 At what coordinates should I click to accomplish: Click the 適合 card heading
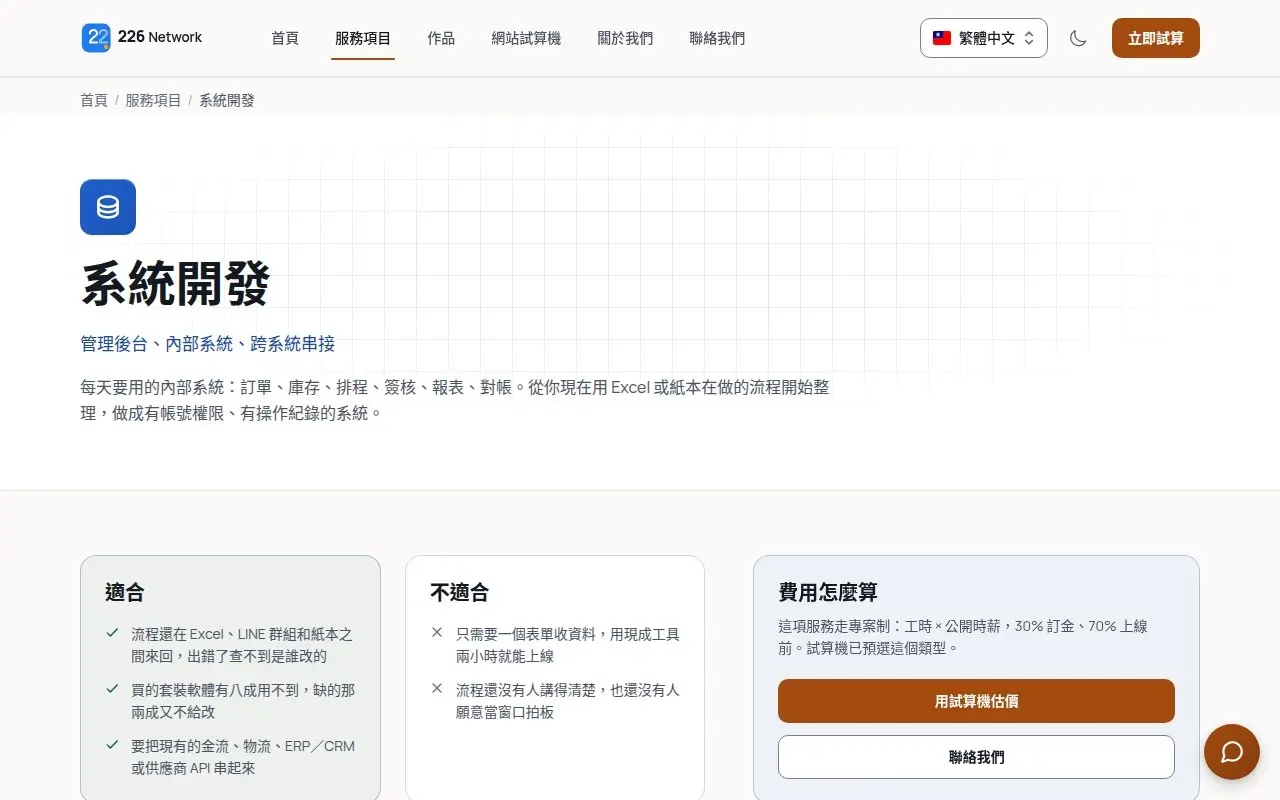[x=125, y=592]
